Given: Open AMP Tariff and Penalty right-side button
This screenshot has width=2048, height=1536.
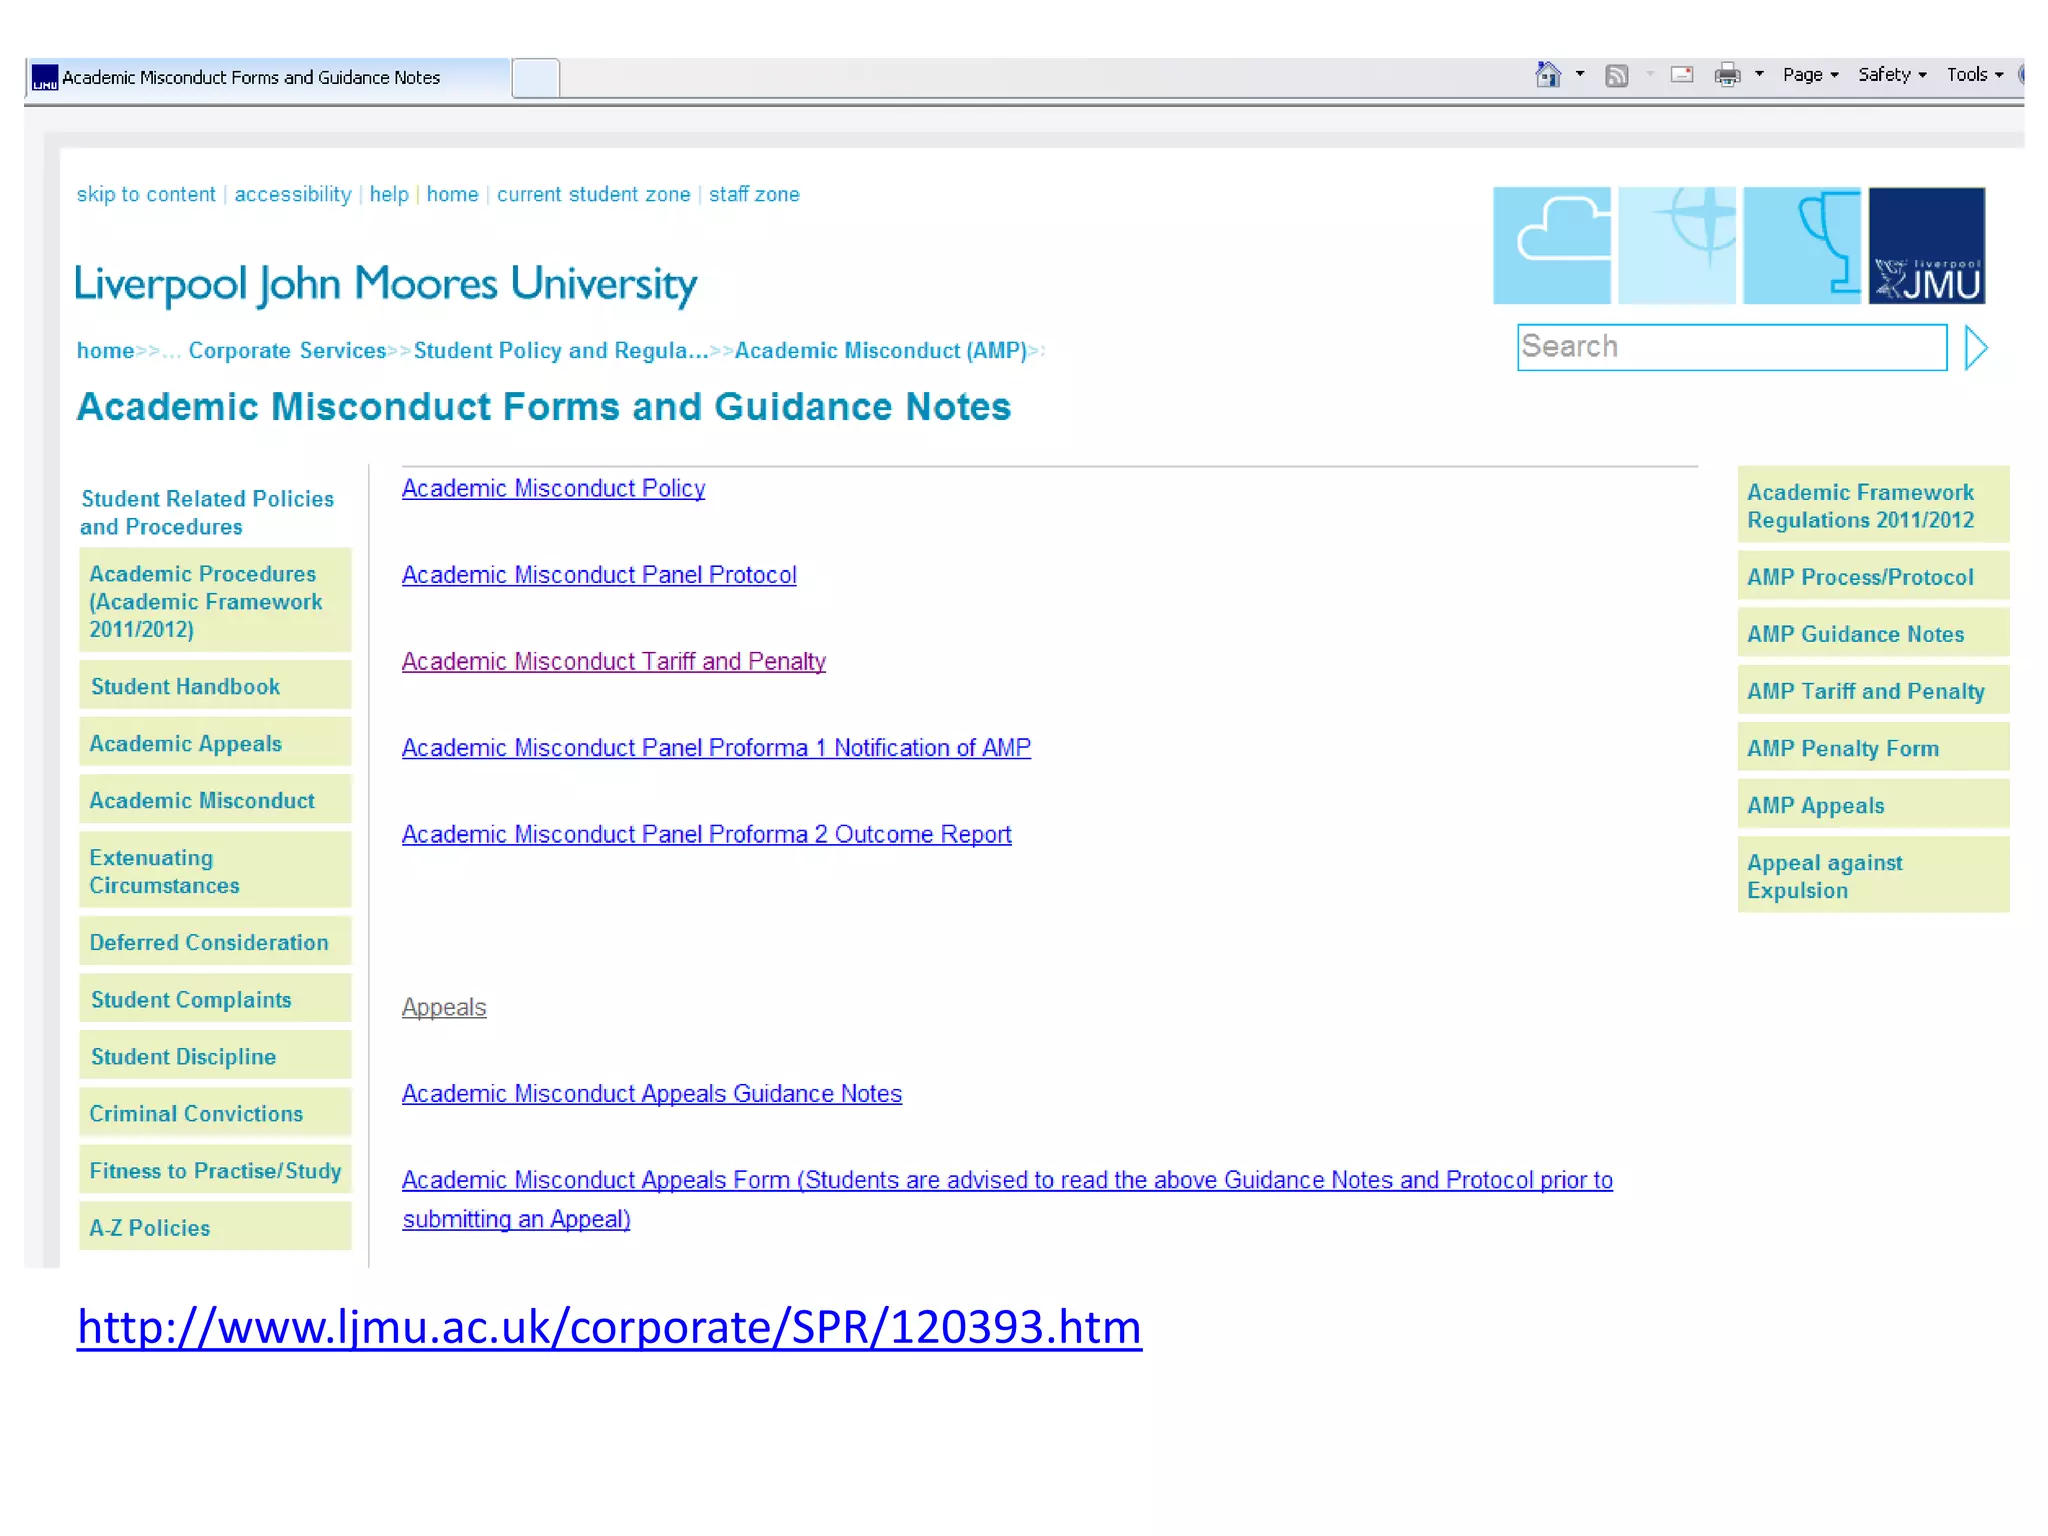Looking at the screenshot, I should pos(1873,691).
